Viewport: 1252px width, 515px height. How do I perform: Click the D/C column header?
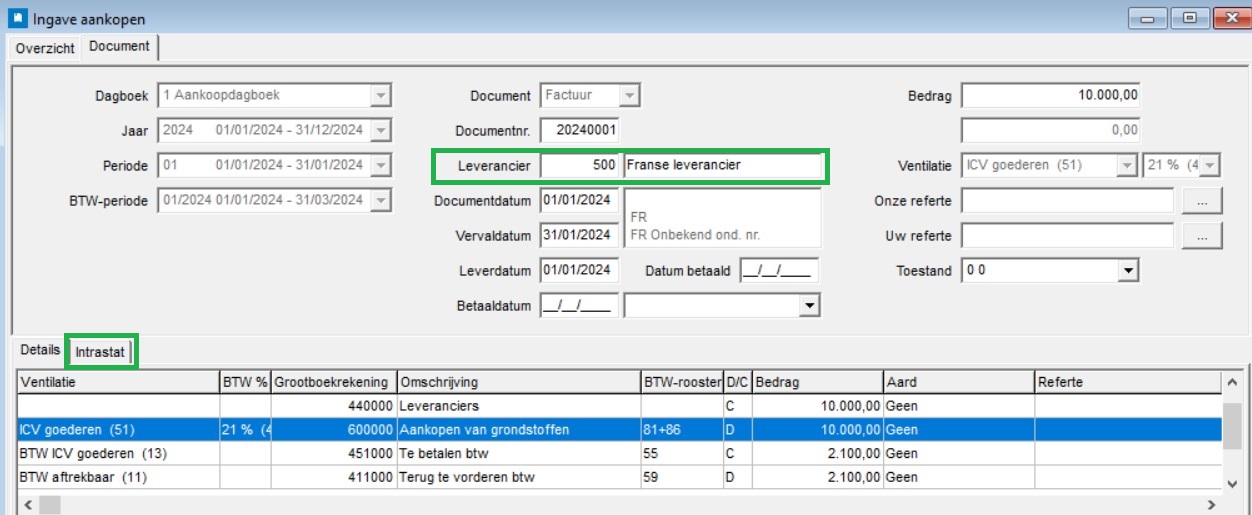click(738, 382)
